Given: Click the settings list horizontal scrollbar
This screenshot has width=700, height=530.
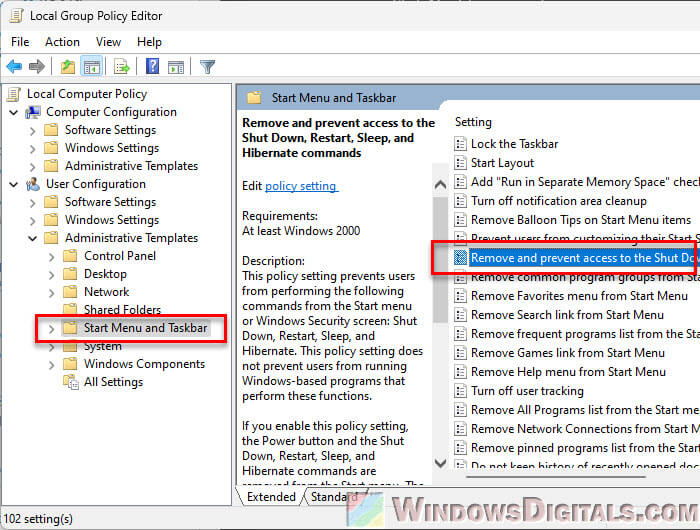Looking at the screenshot, I should (556, 477).
